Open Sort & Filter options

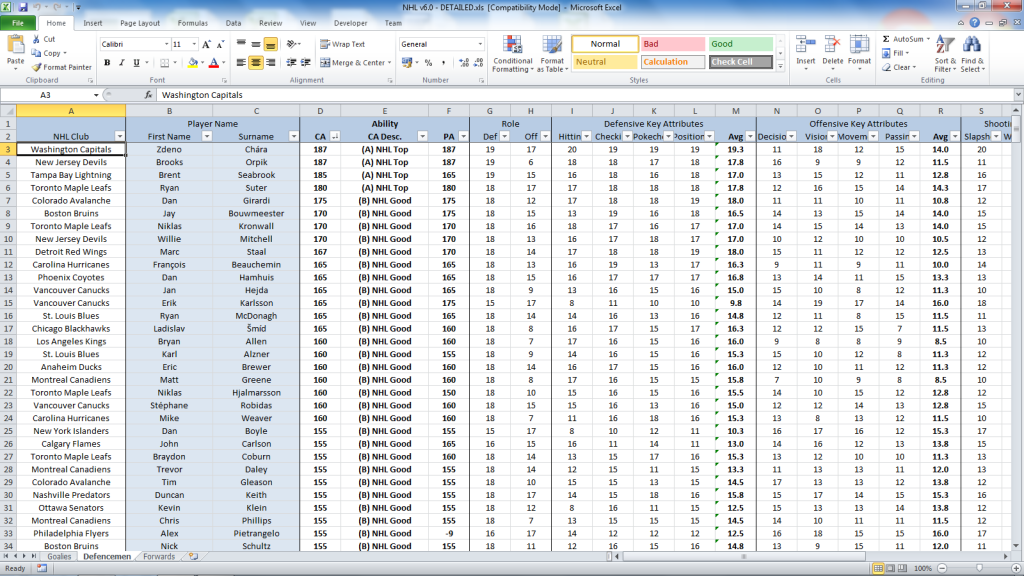pyautogui.click(x=946, y=55)
